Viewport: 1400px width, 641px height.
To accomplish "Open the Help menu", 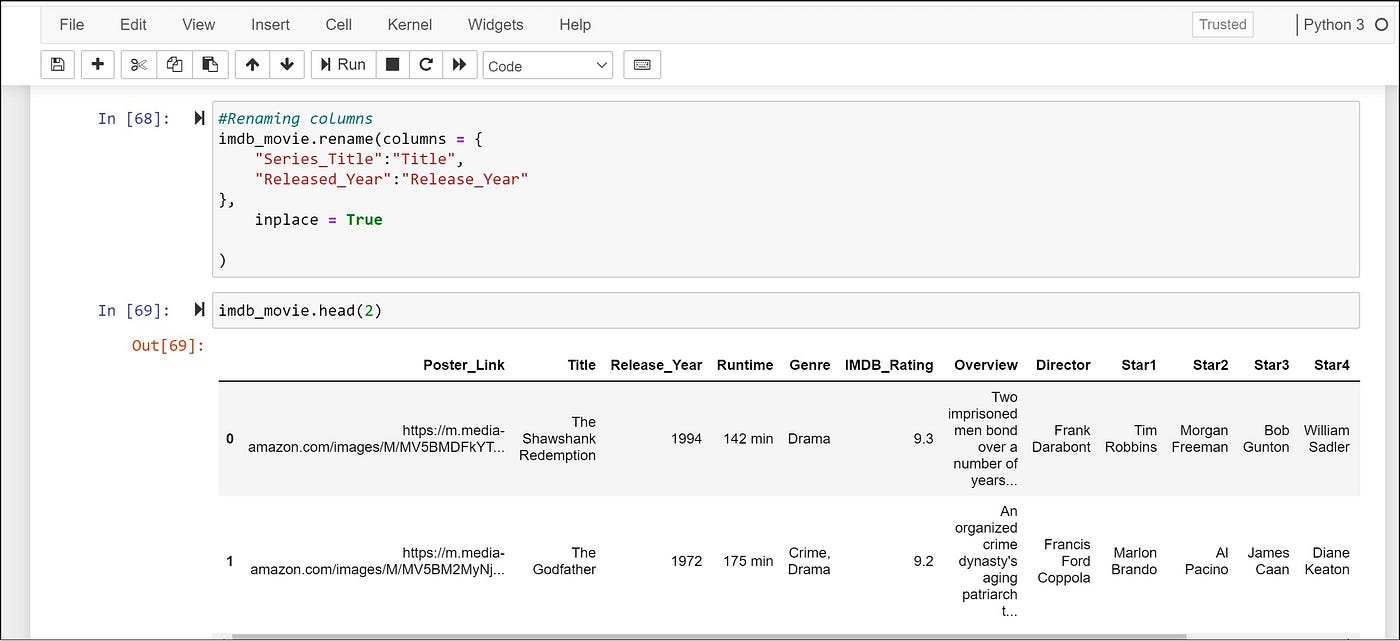I will (575, 24).
